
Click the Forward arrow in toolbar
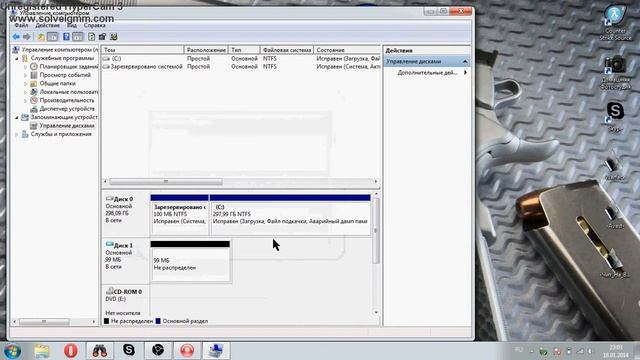[27, 37]
